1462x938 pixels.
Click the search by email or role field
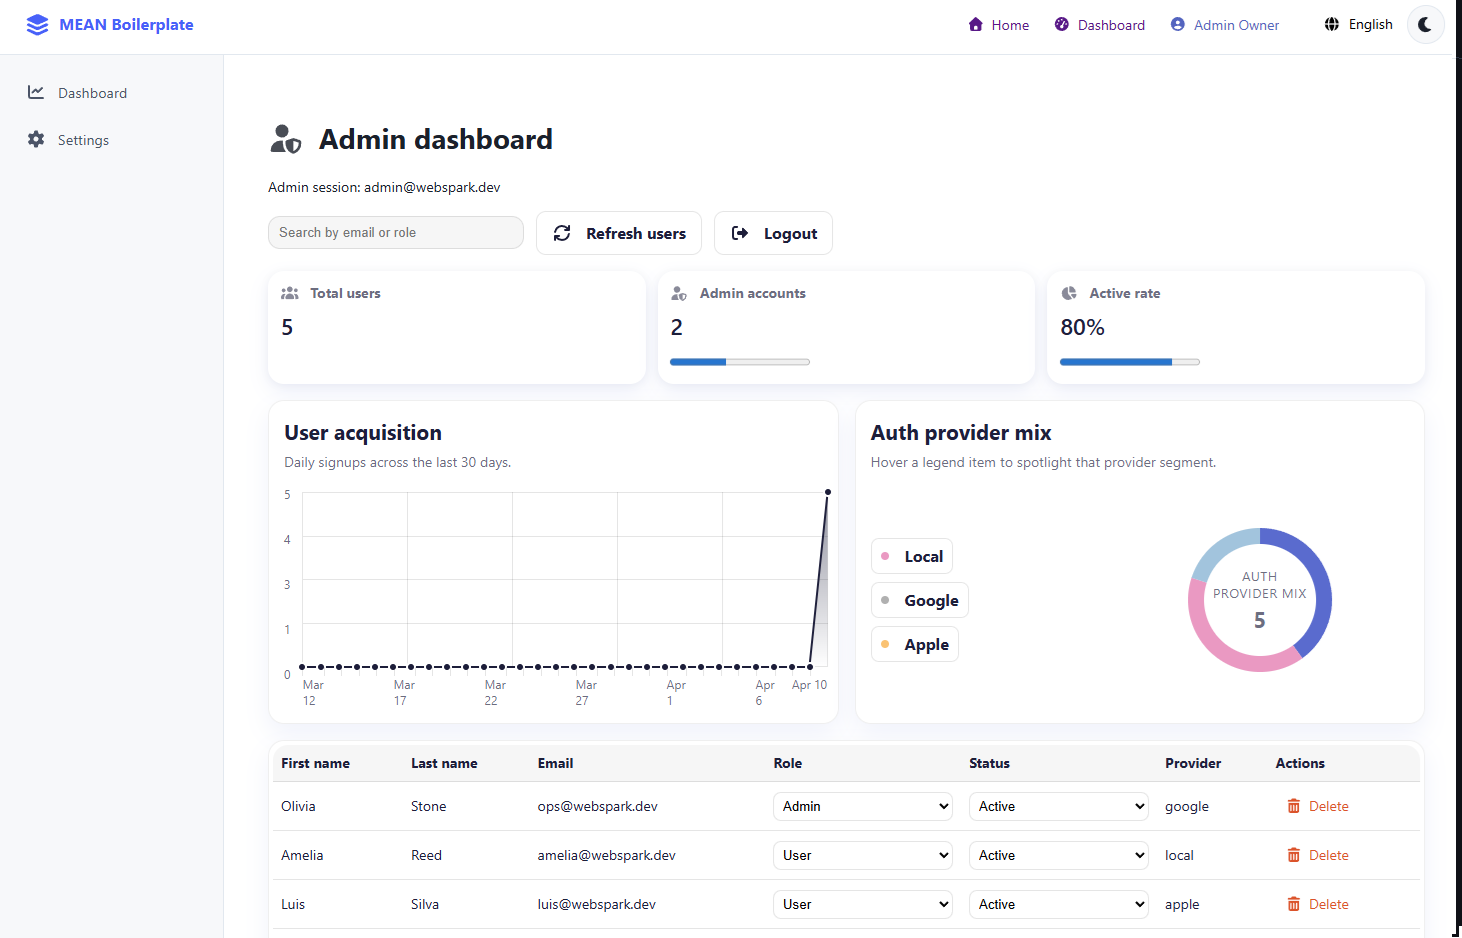click(395, 232)
